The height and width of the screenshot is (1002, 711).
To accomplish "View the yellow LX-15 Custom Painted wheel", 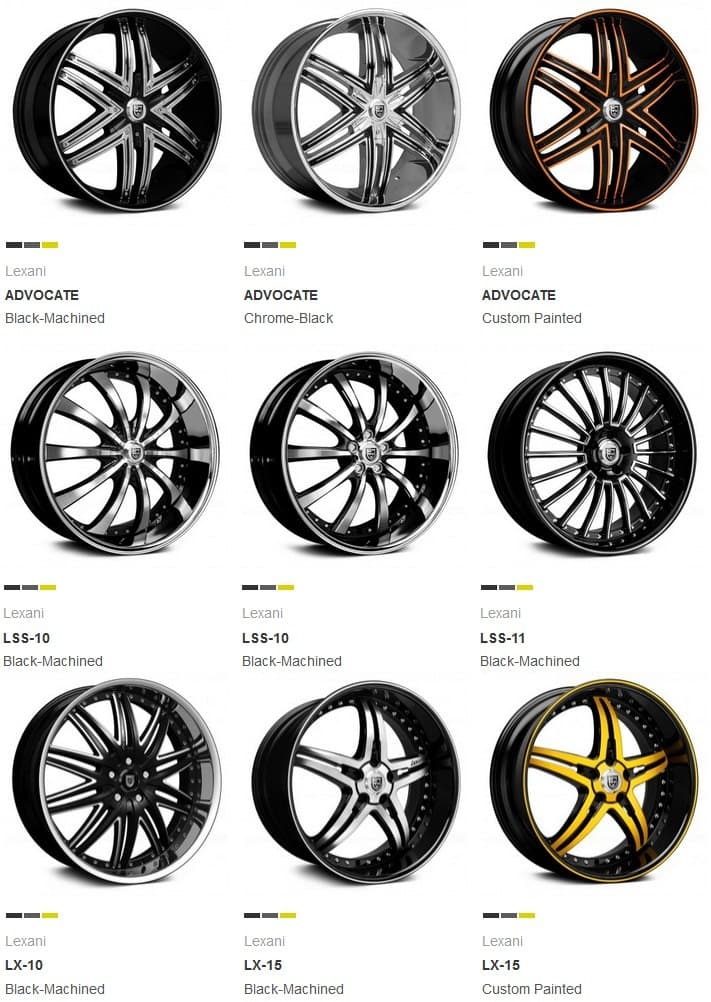I will pyautogui.click(x=595, y=781).
